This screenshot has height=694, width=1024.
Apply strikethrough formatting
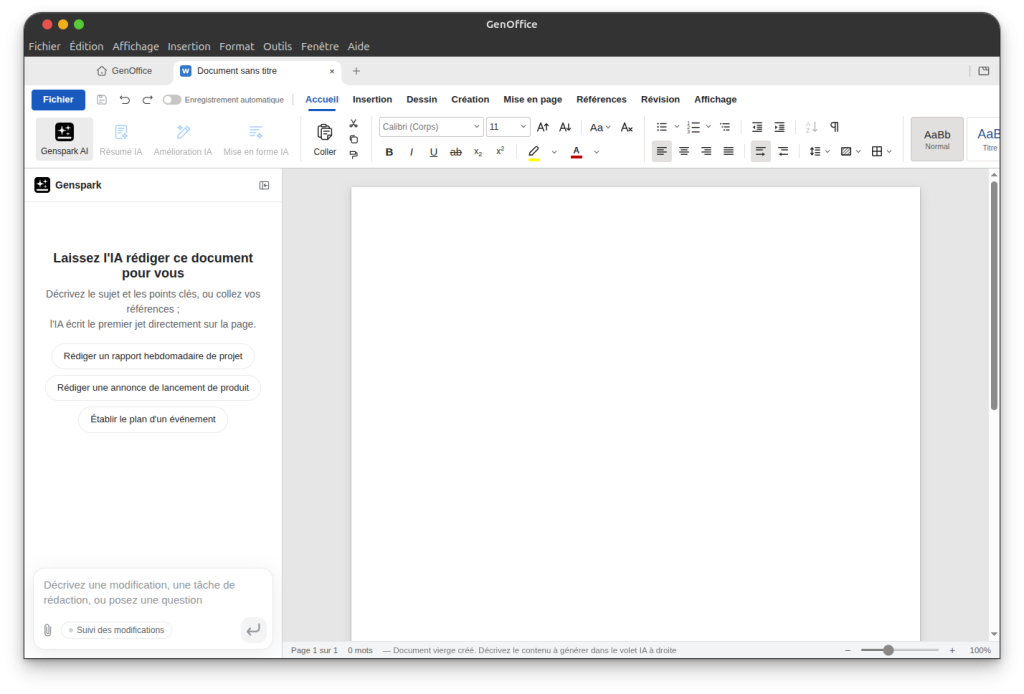coord(456,152)
